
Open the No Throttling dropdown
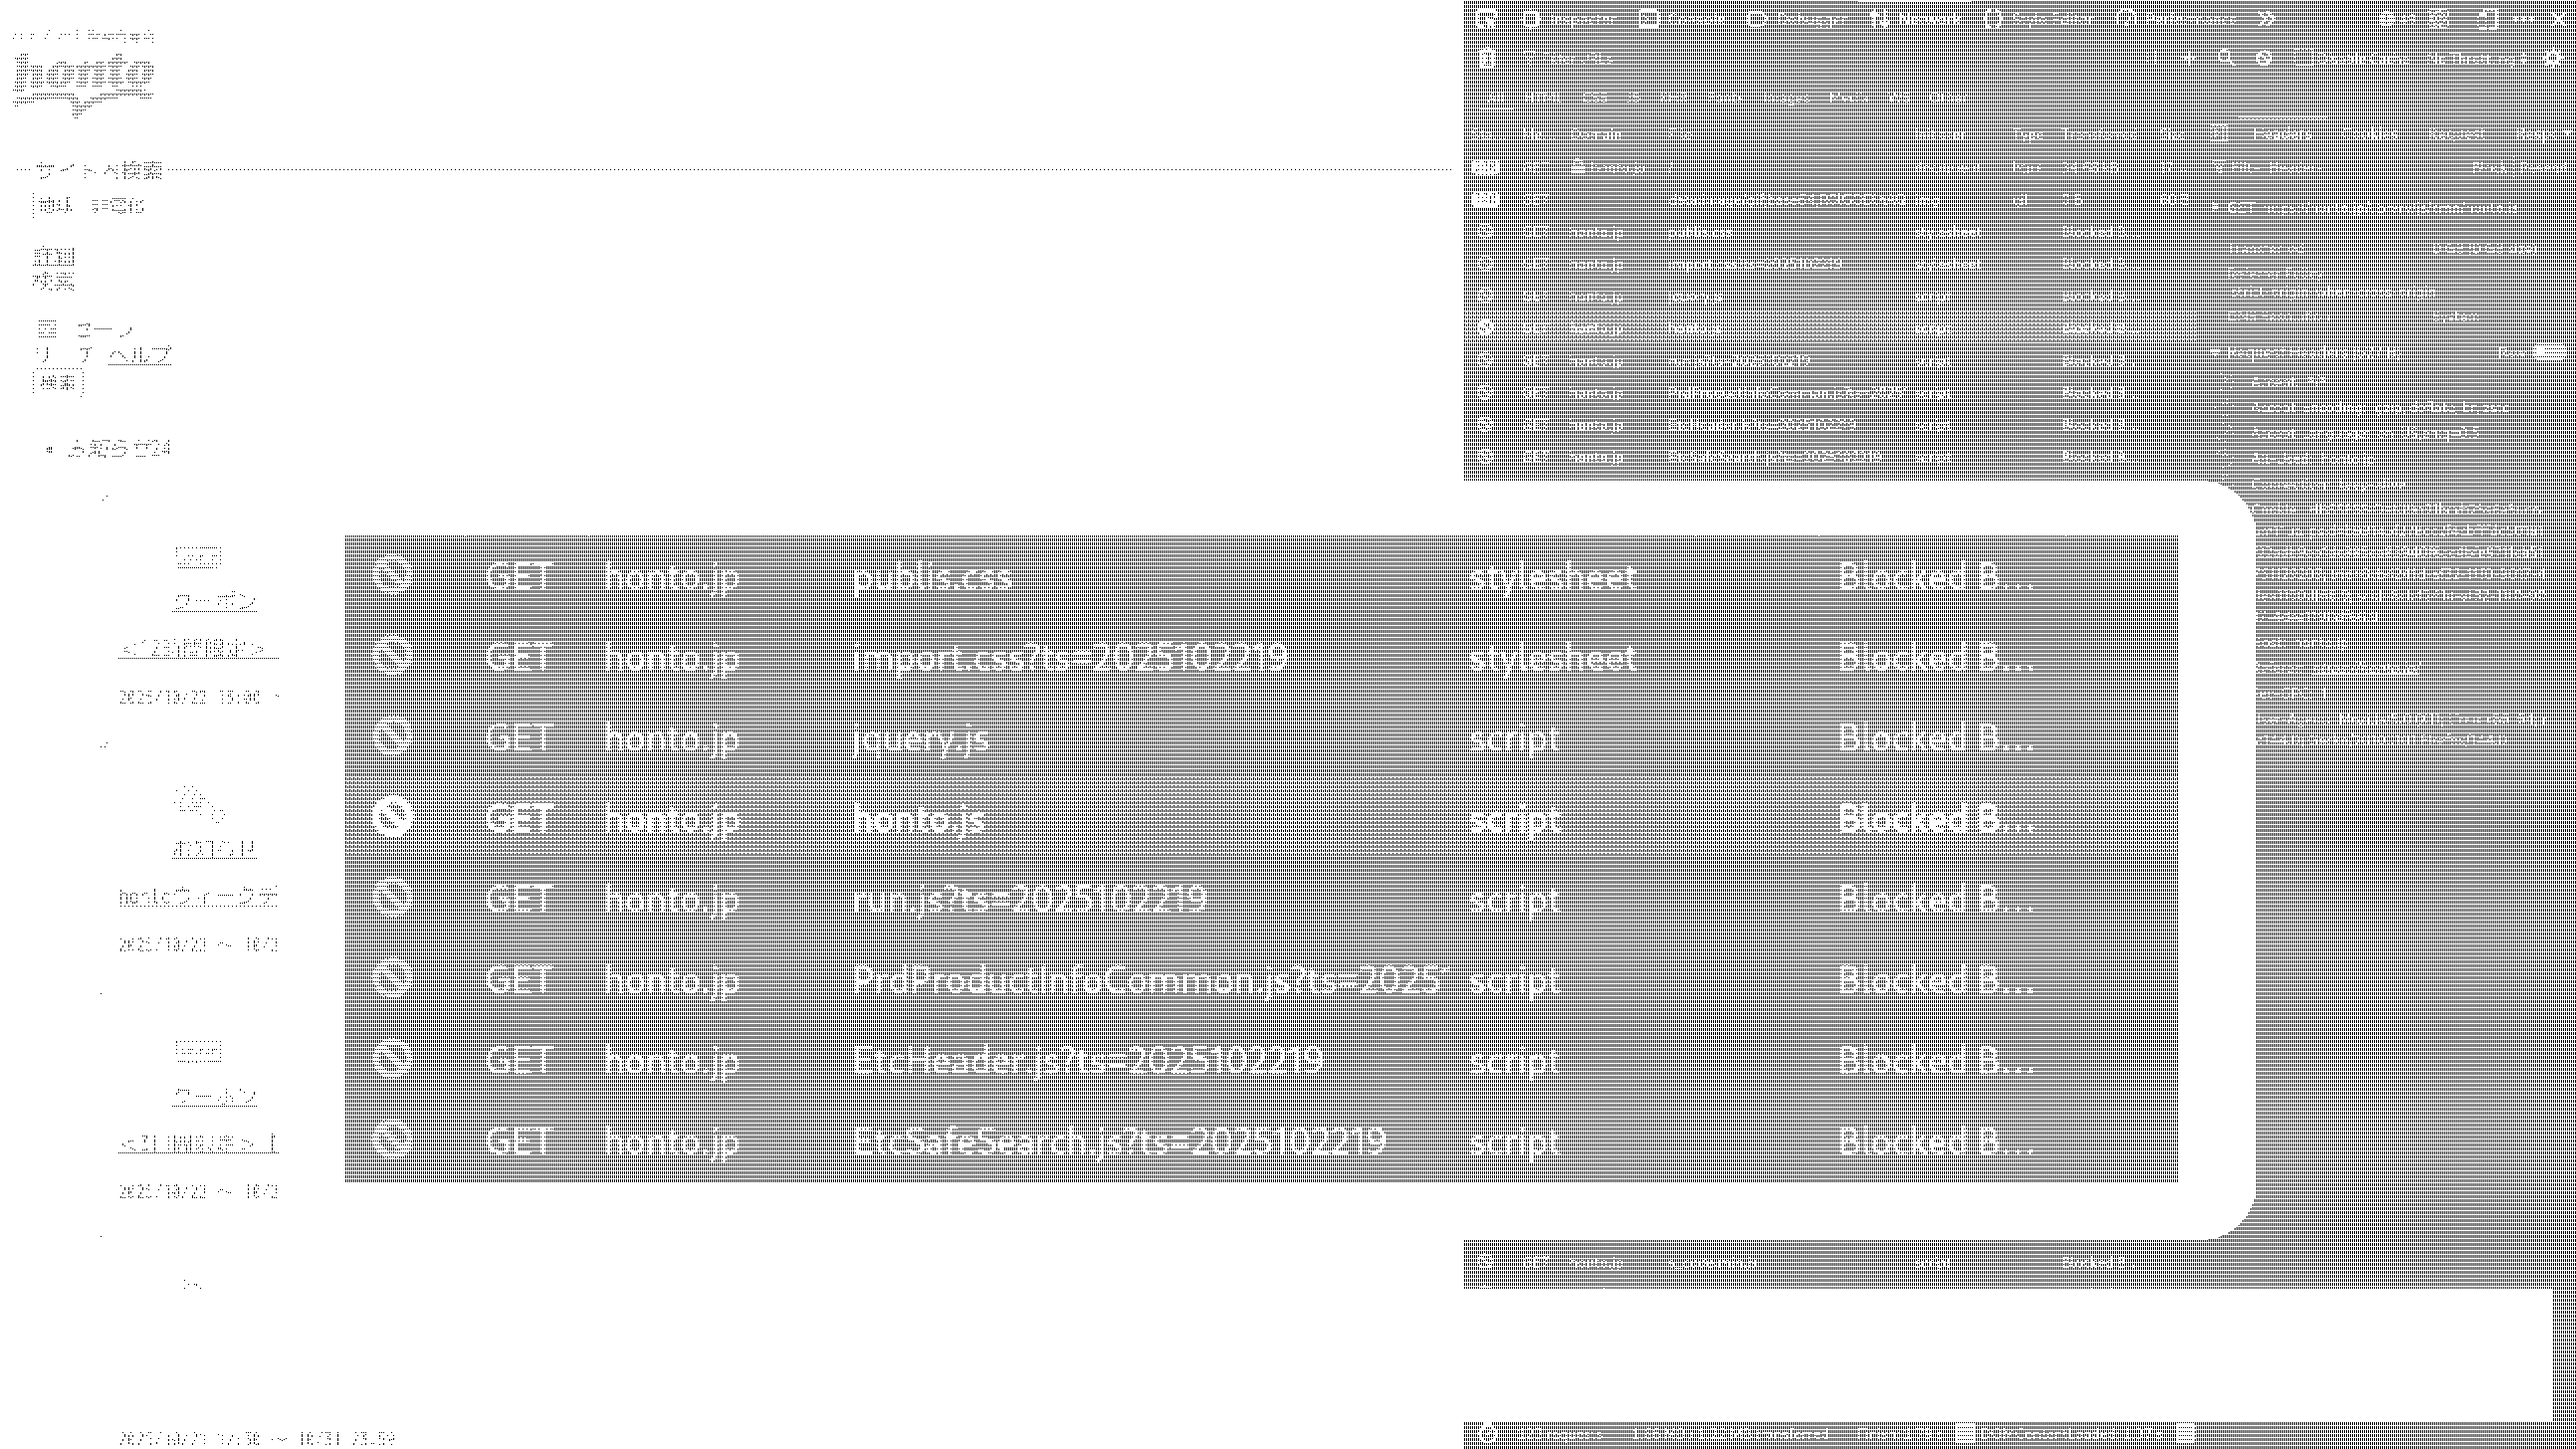click(2476, 58)
